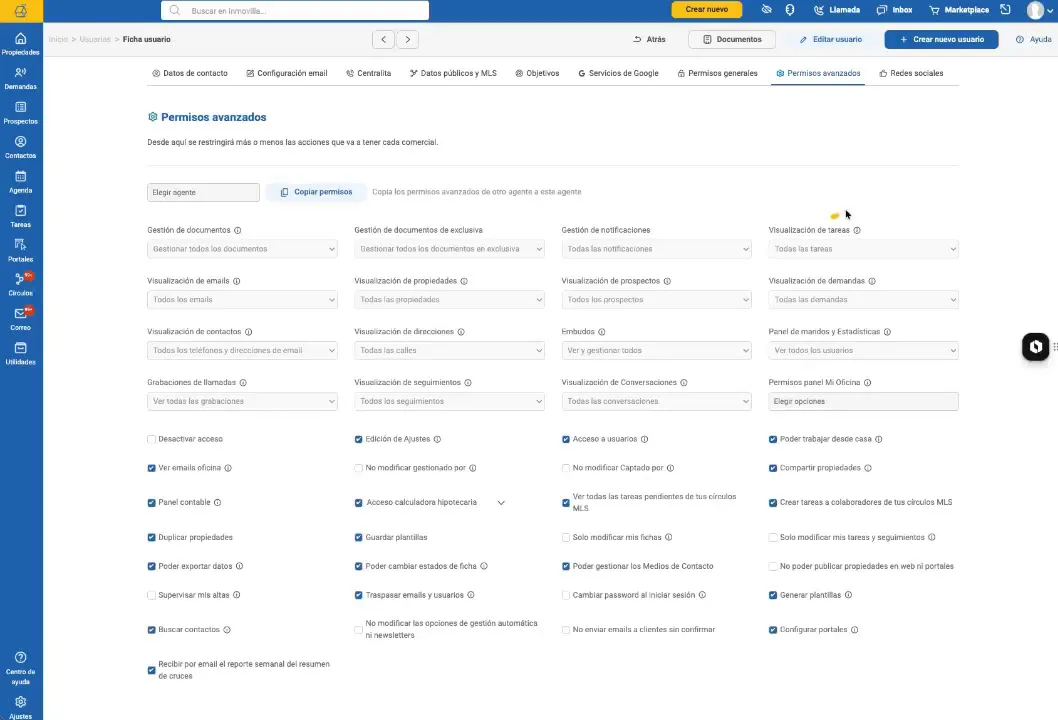Open Gestión de notificaciones dropdown
1058x720 pixels.
pos(657,249)
